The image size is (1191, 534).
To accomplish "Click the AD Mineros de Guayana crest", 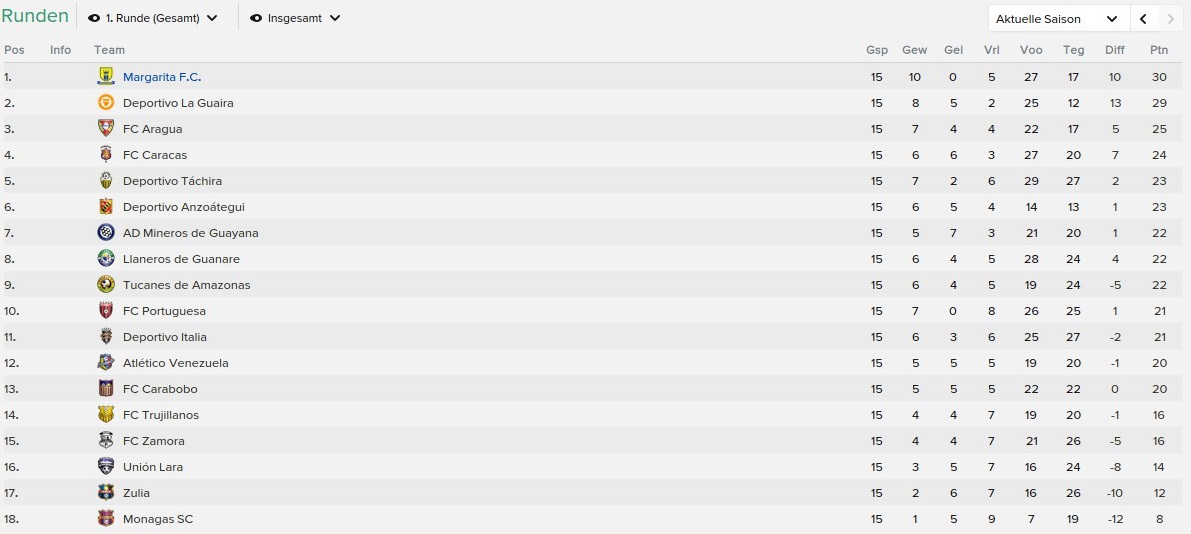I will point(106,232).
